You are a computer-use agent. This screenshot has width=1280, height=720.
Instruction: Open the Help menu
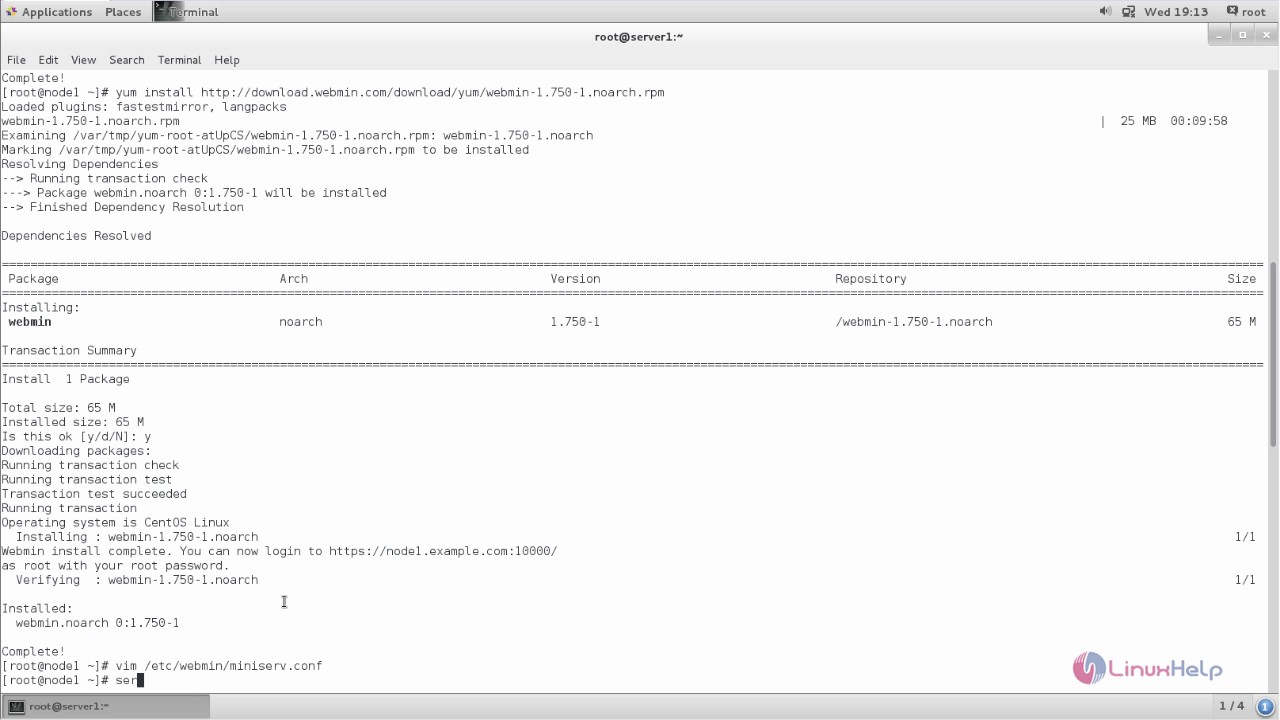(227, 60)
